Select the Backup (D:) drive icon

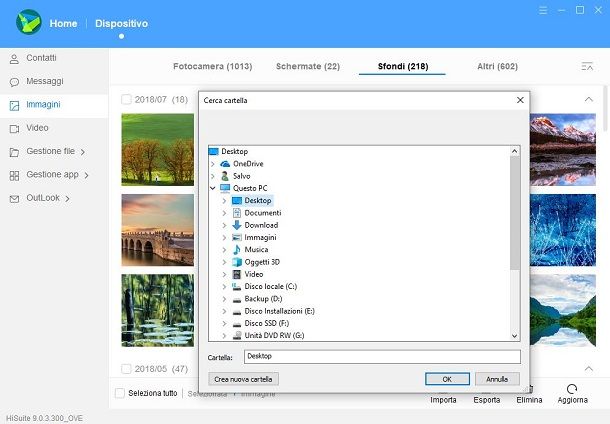(237, 300)
